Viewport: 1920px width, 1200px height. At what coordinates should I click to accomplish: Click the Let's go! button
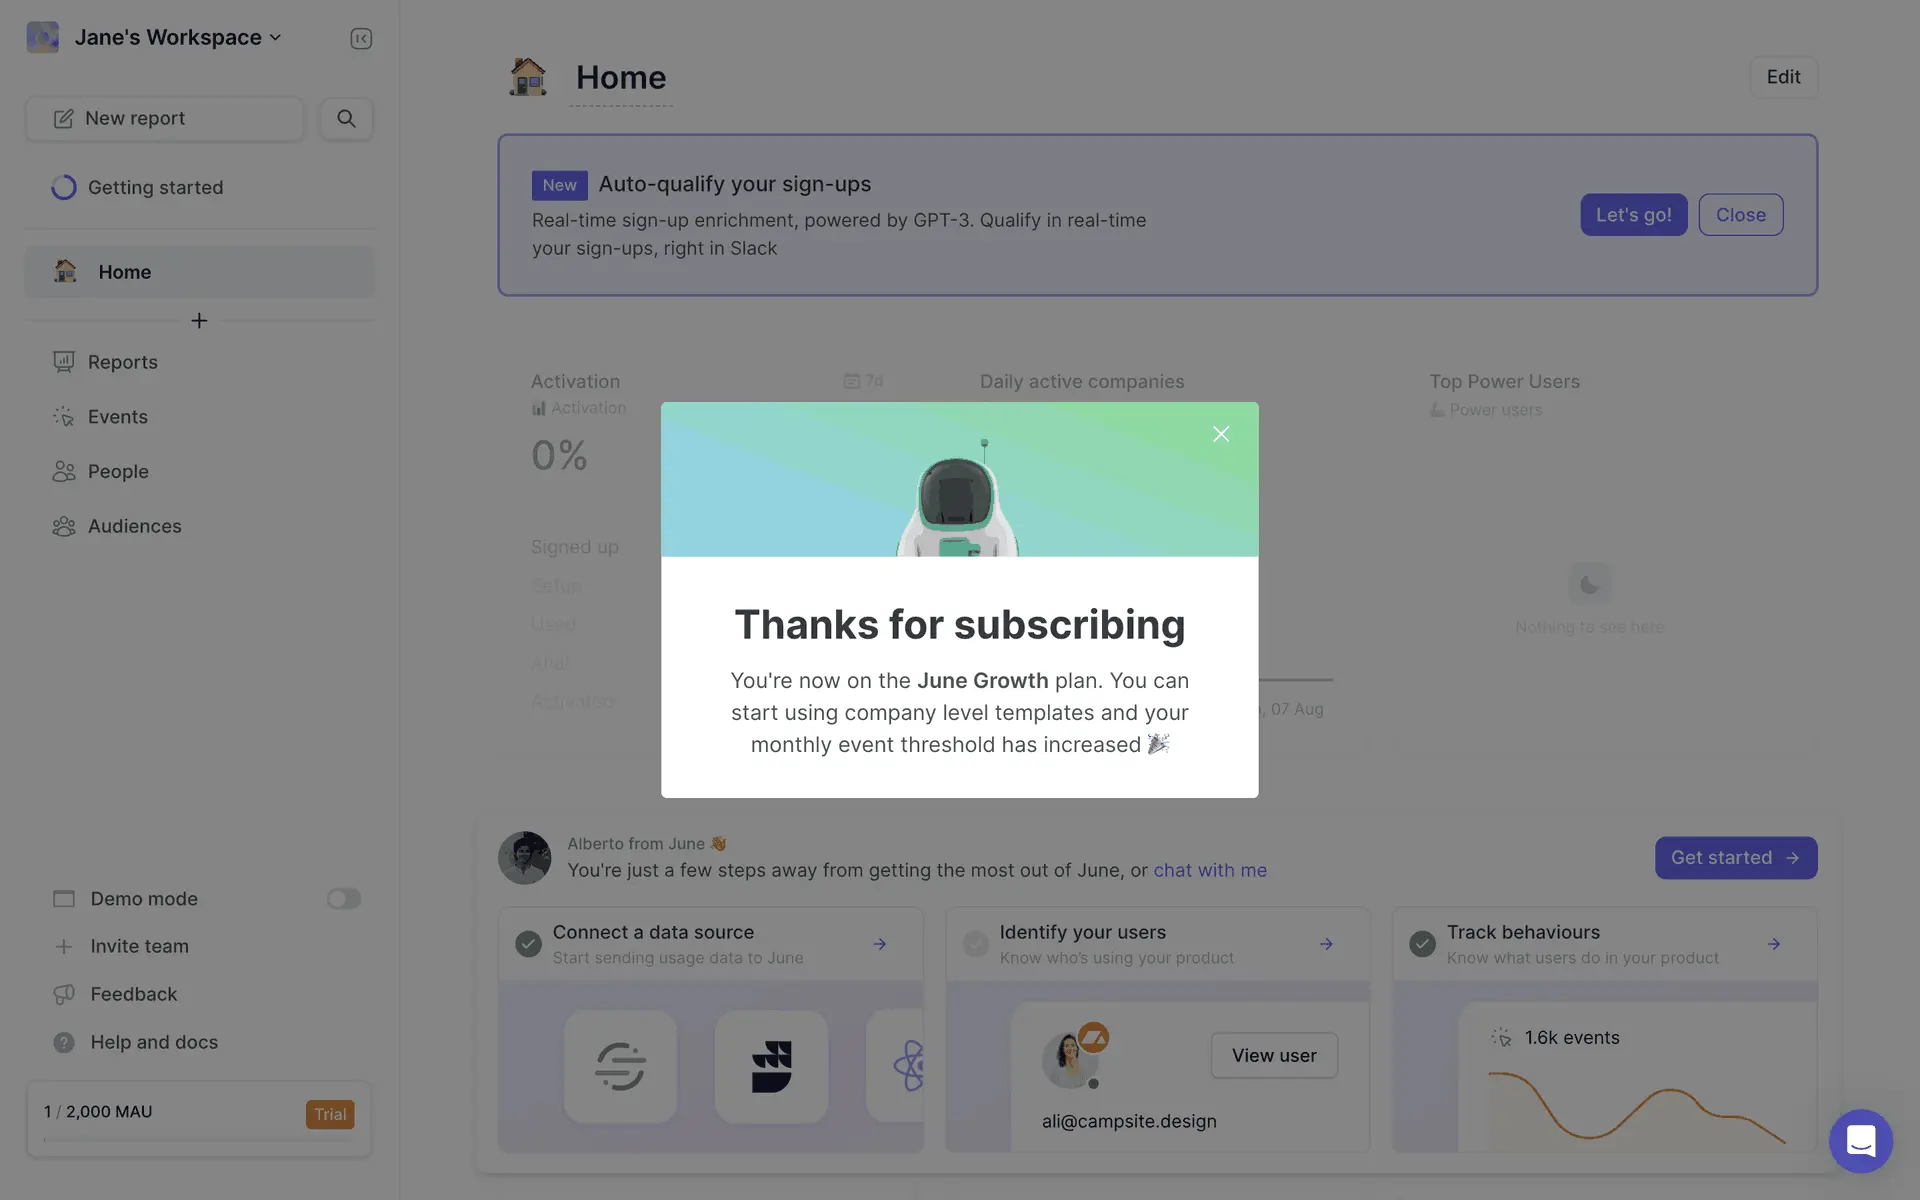[x=1633, y=215]
